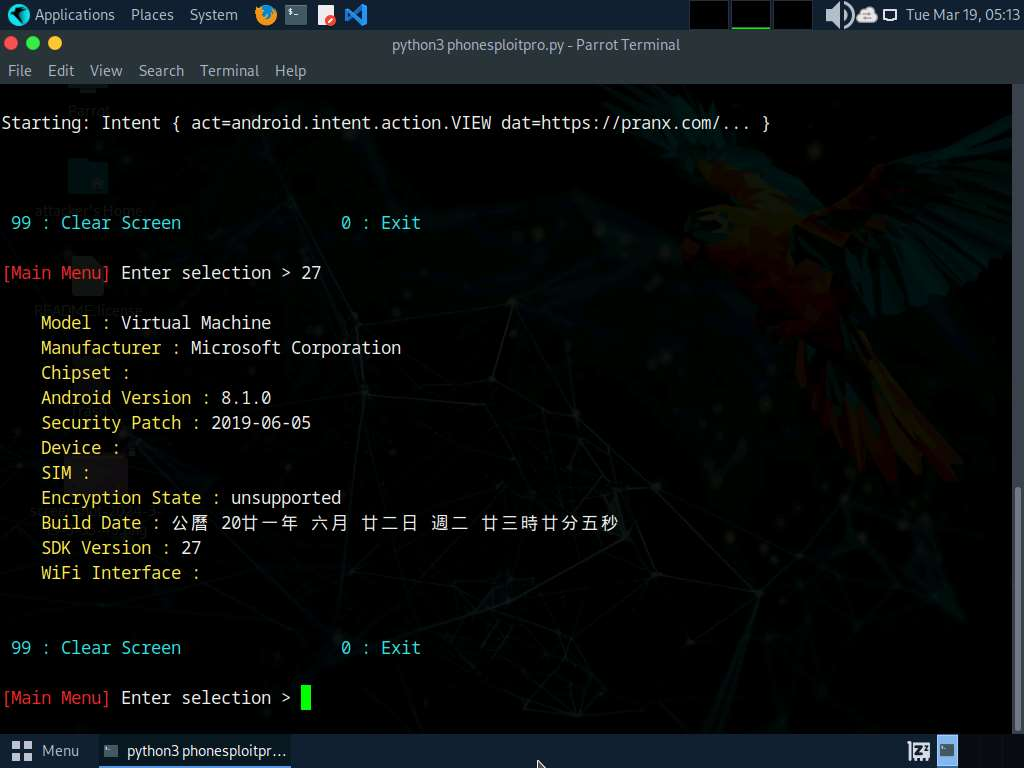Click the date and time clock
This screenshot has width=1024, height=768.
coord(962,15)
